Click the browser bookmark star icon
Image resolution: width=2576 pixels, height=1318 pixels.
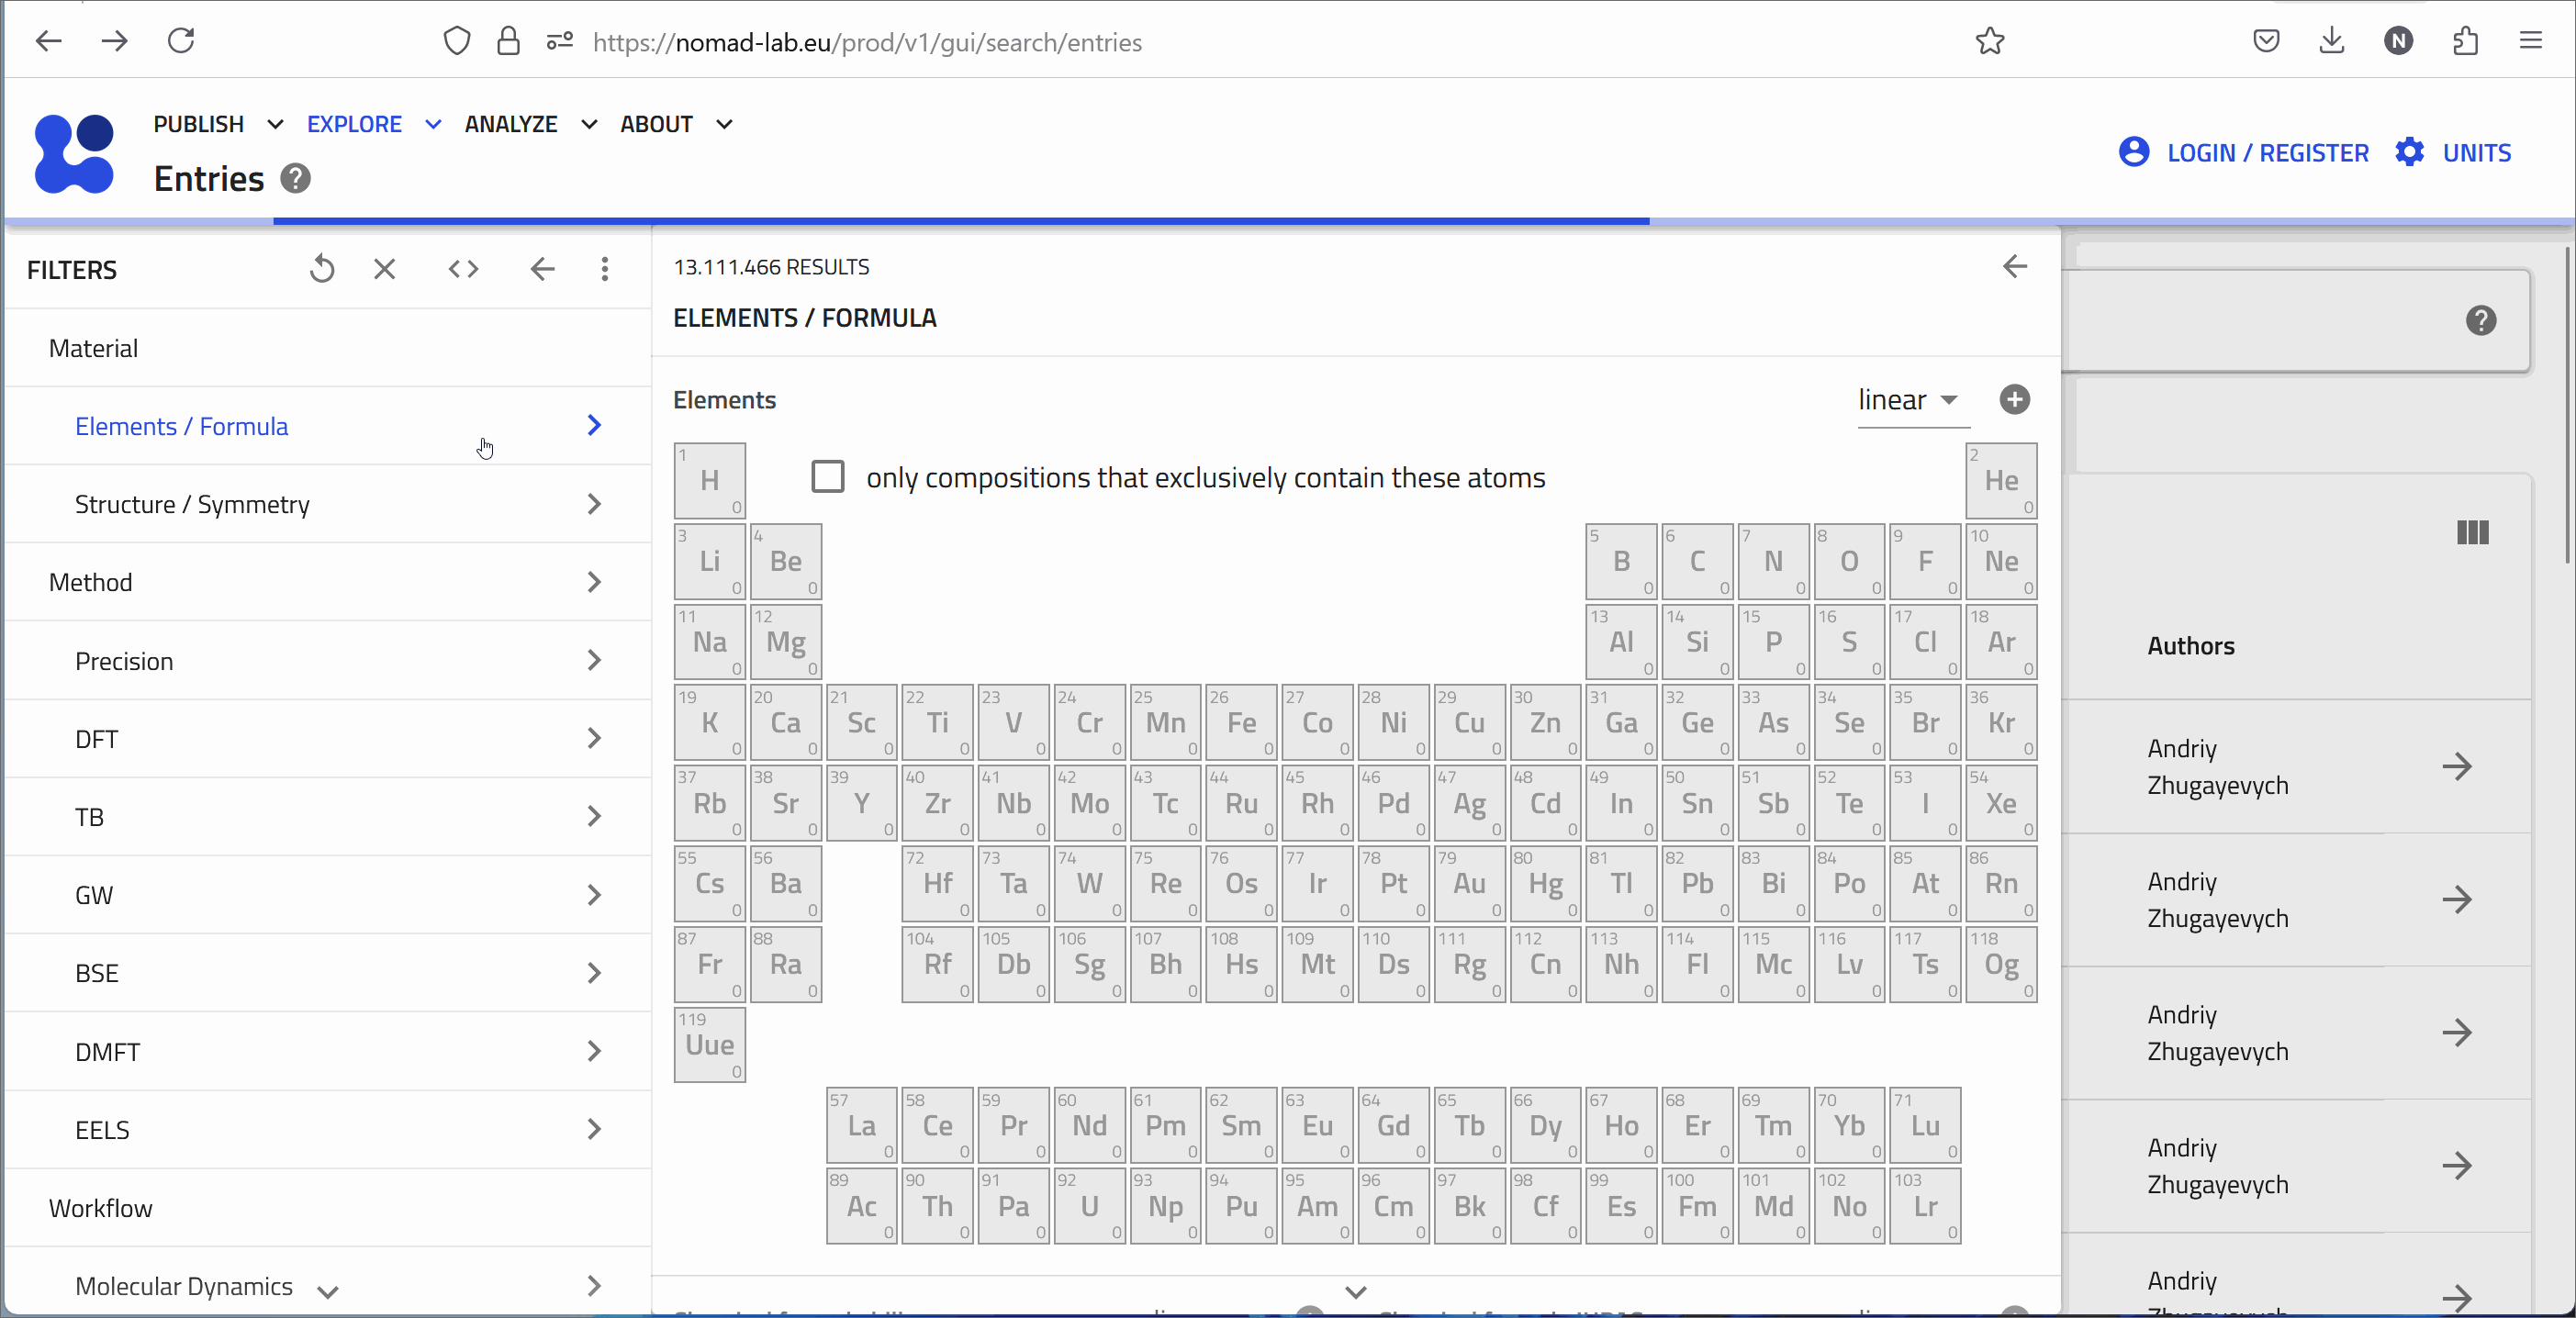(x=1989, y=41)
